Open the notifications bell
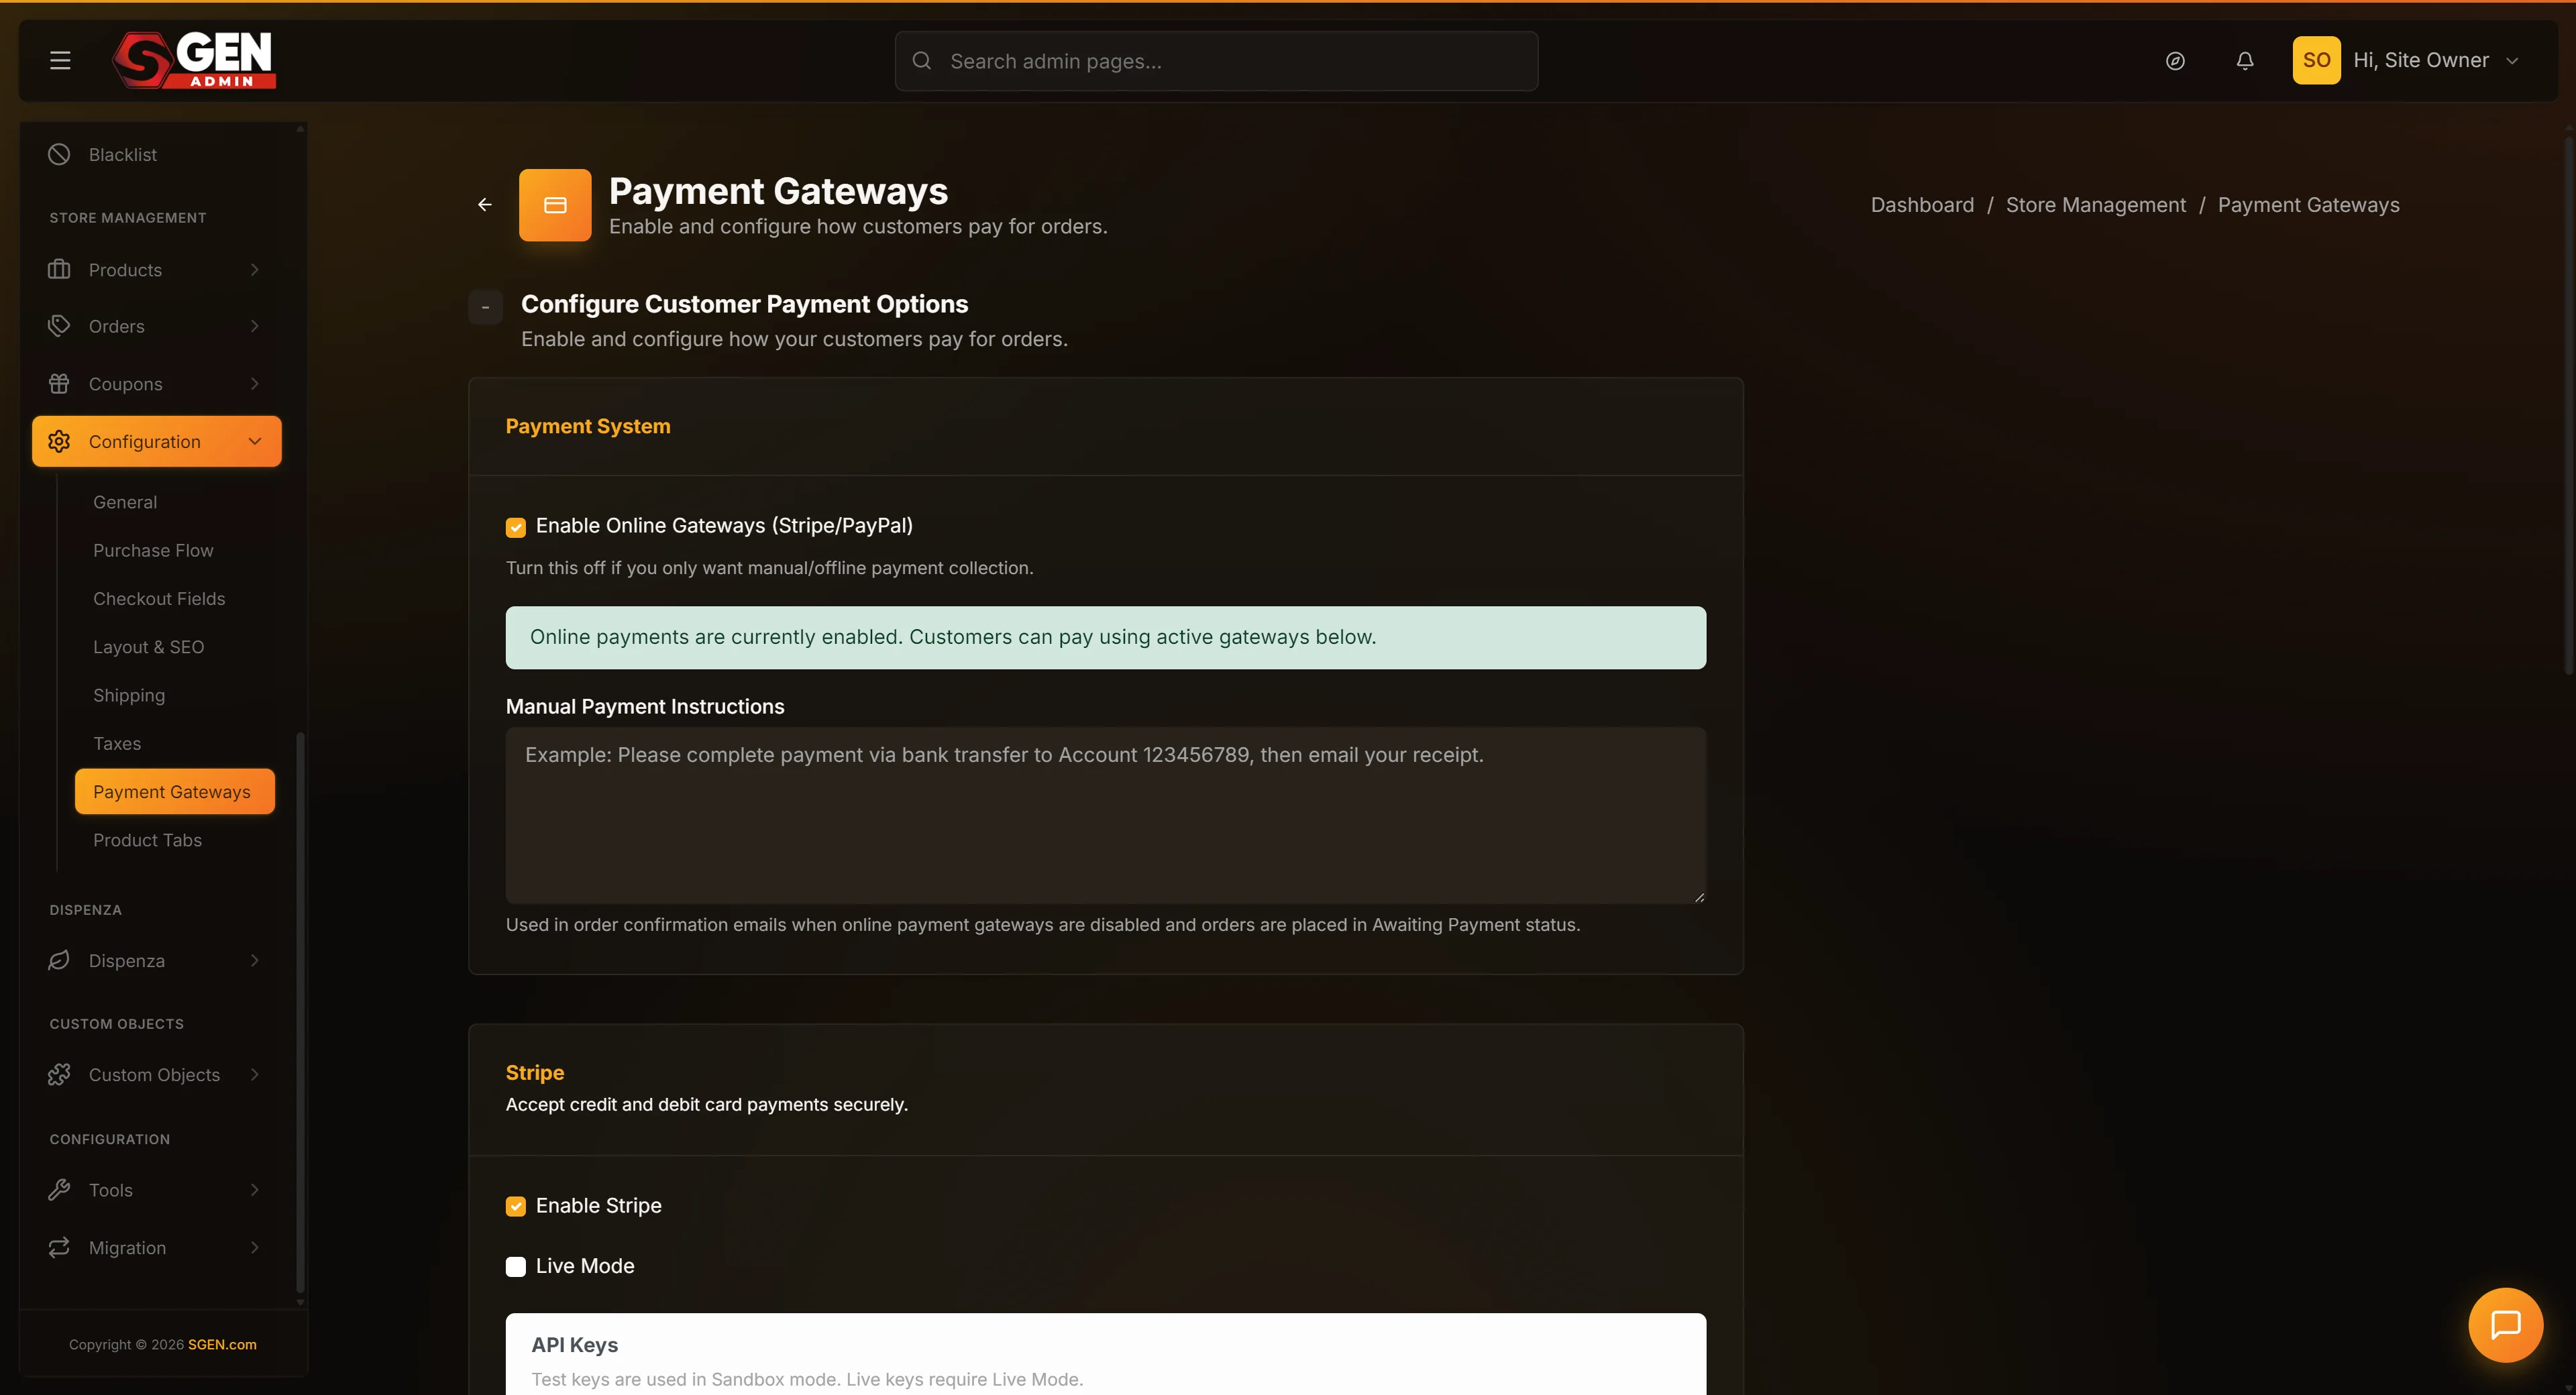This screenshot has height=1395, width=2576. pos(2245,61)
